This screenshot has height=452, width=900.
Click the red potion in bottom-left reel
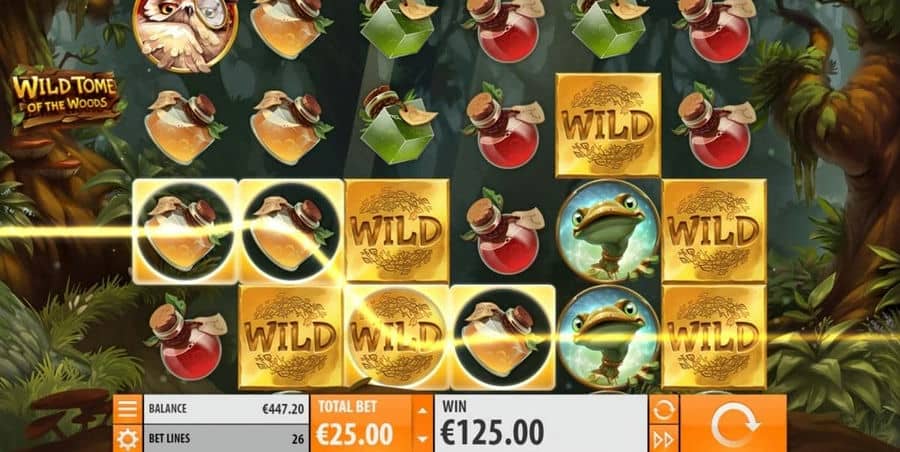pyautogui.click(x=185, y=338)
